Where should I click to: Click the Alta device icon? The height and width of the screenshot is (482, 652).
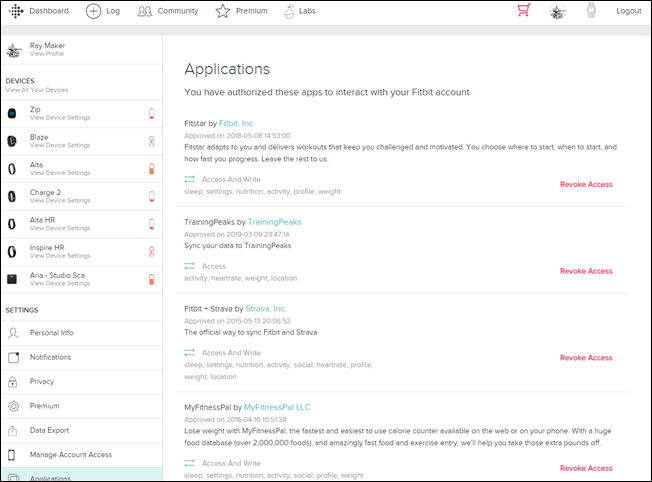[12, 169]
